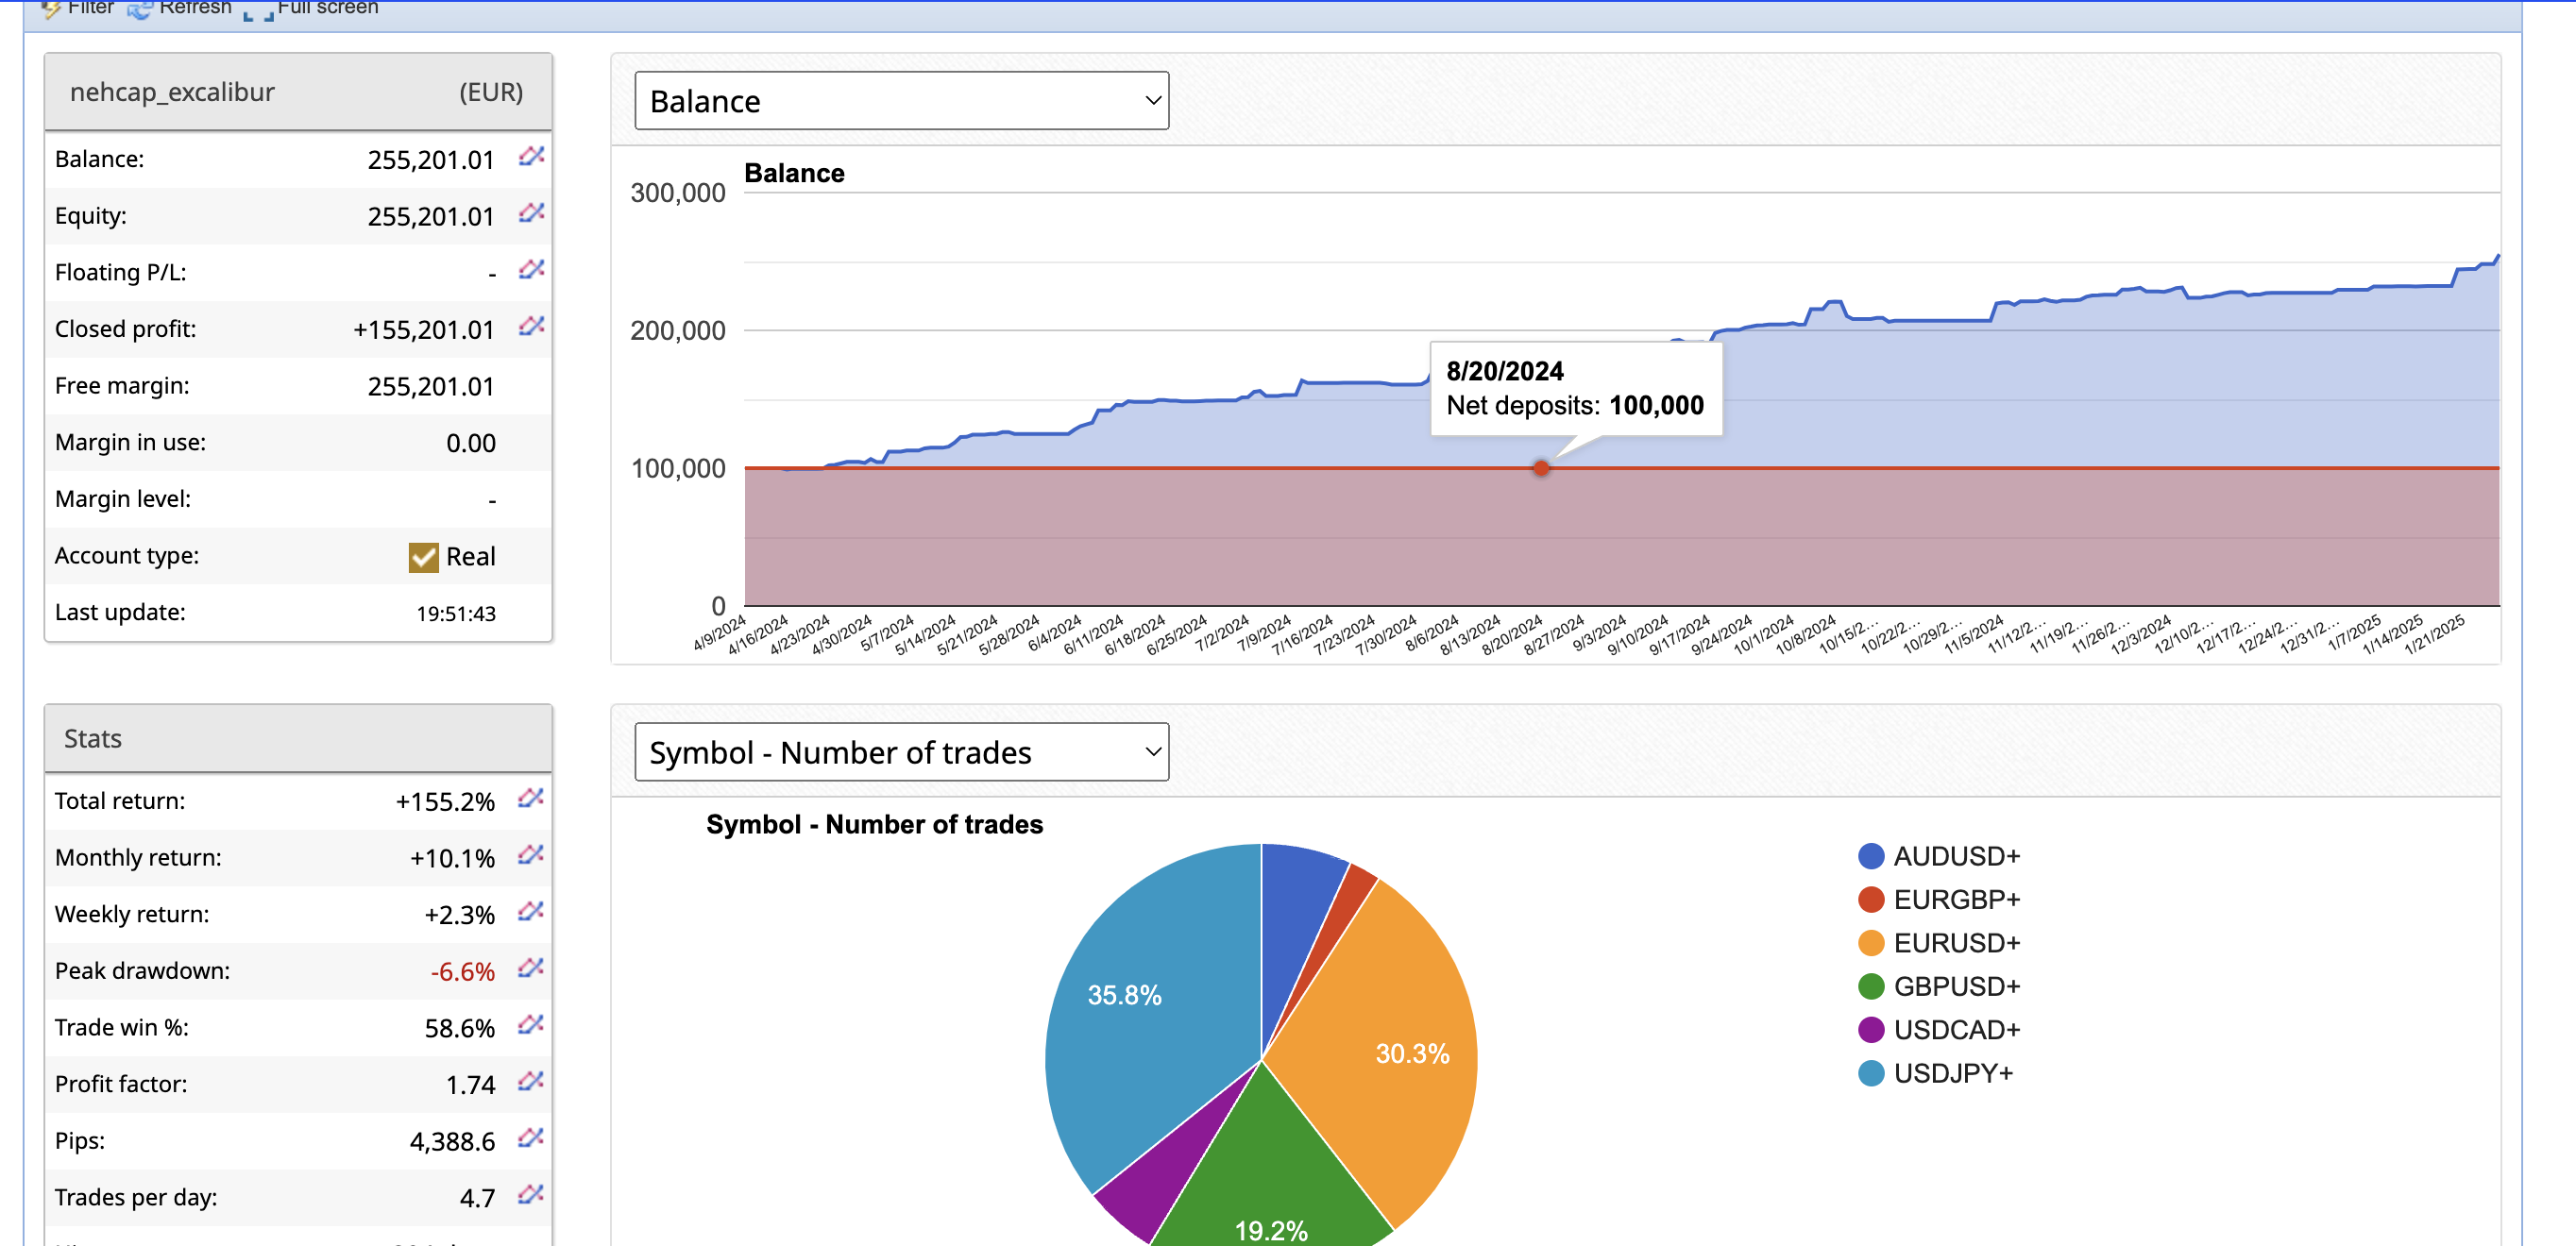Click the chart icon next to Balance

(x=531, y=157)
